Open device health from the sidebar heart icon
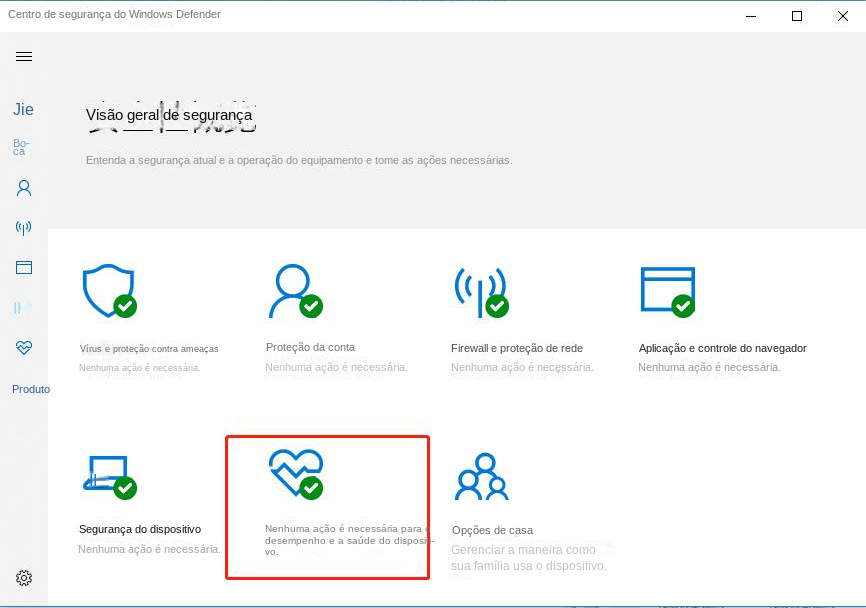Viewport: 866px width, 608px height. 24,347
